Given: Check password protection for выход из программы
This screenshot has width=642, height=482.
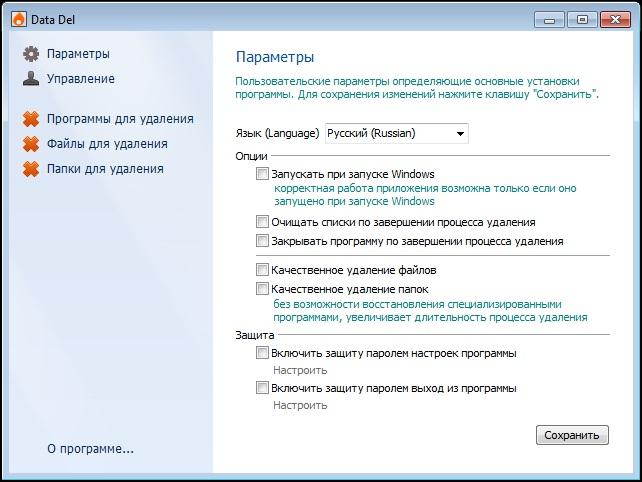Looking at the screenshot, I should click(x=262, y=387).
